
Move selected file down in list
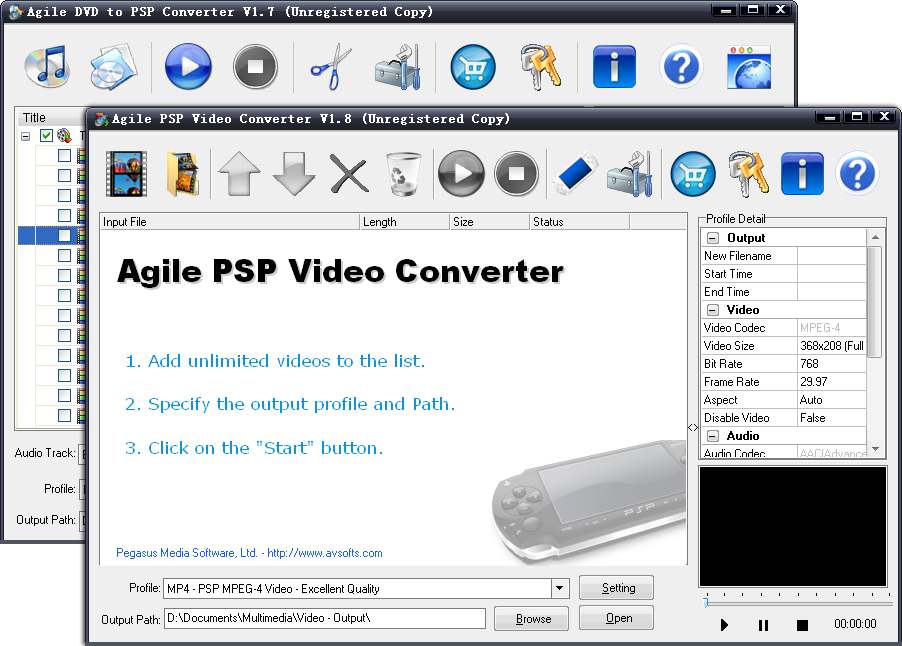[x=294, y=173]
